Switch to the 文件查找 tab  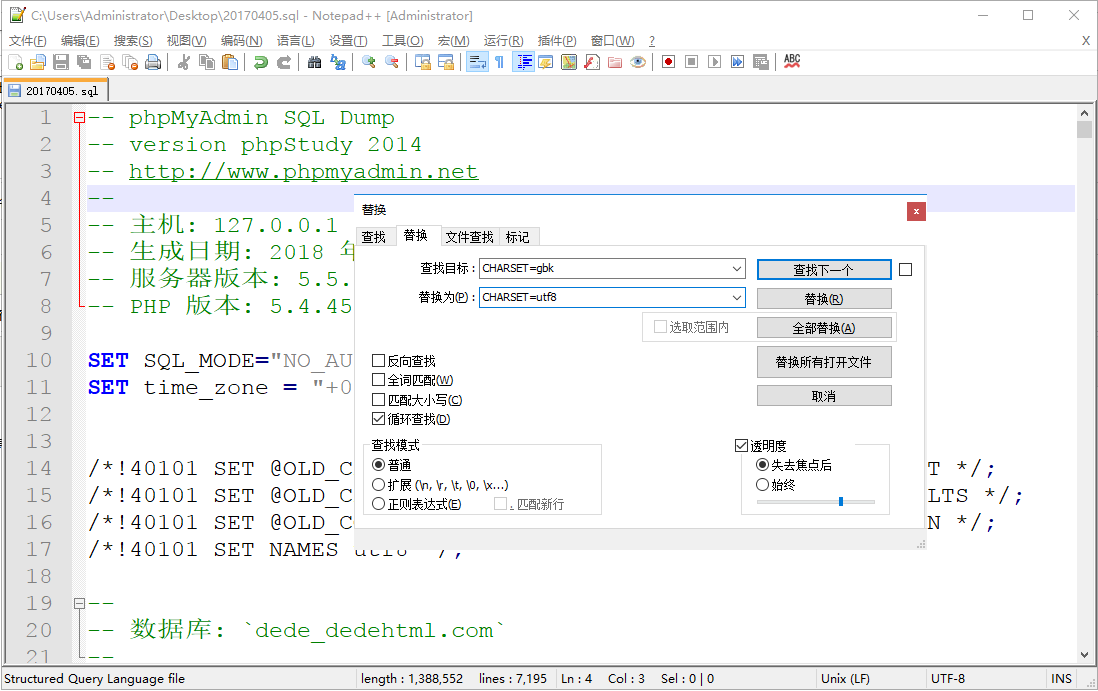[x=468, y=236]
